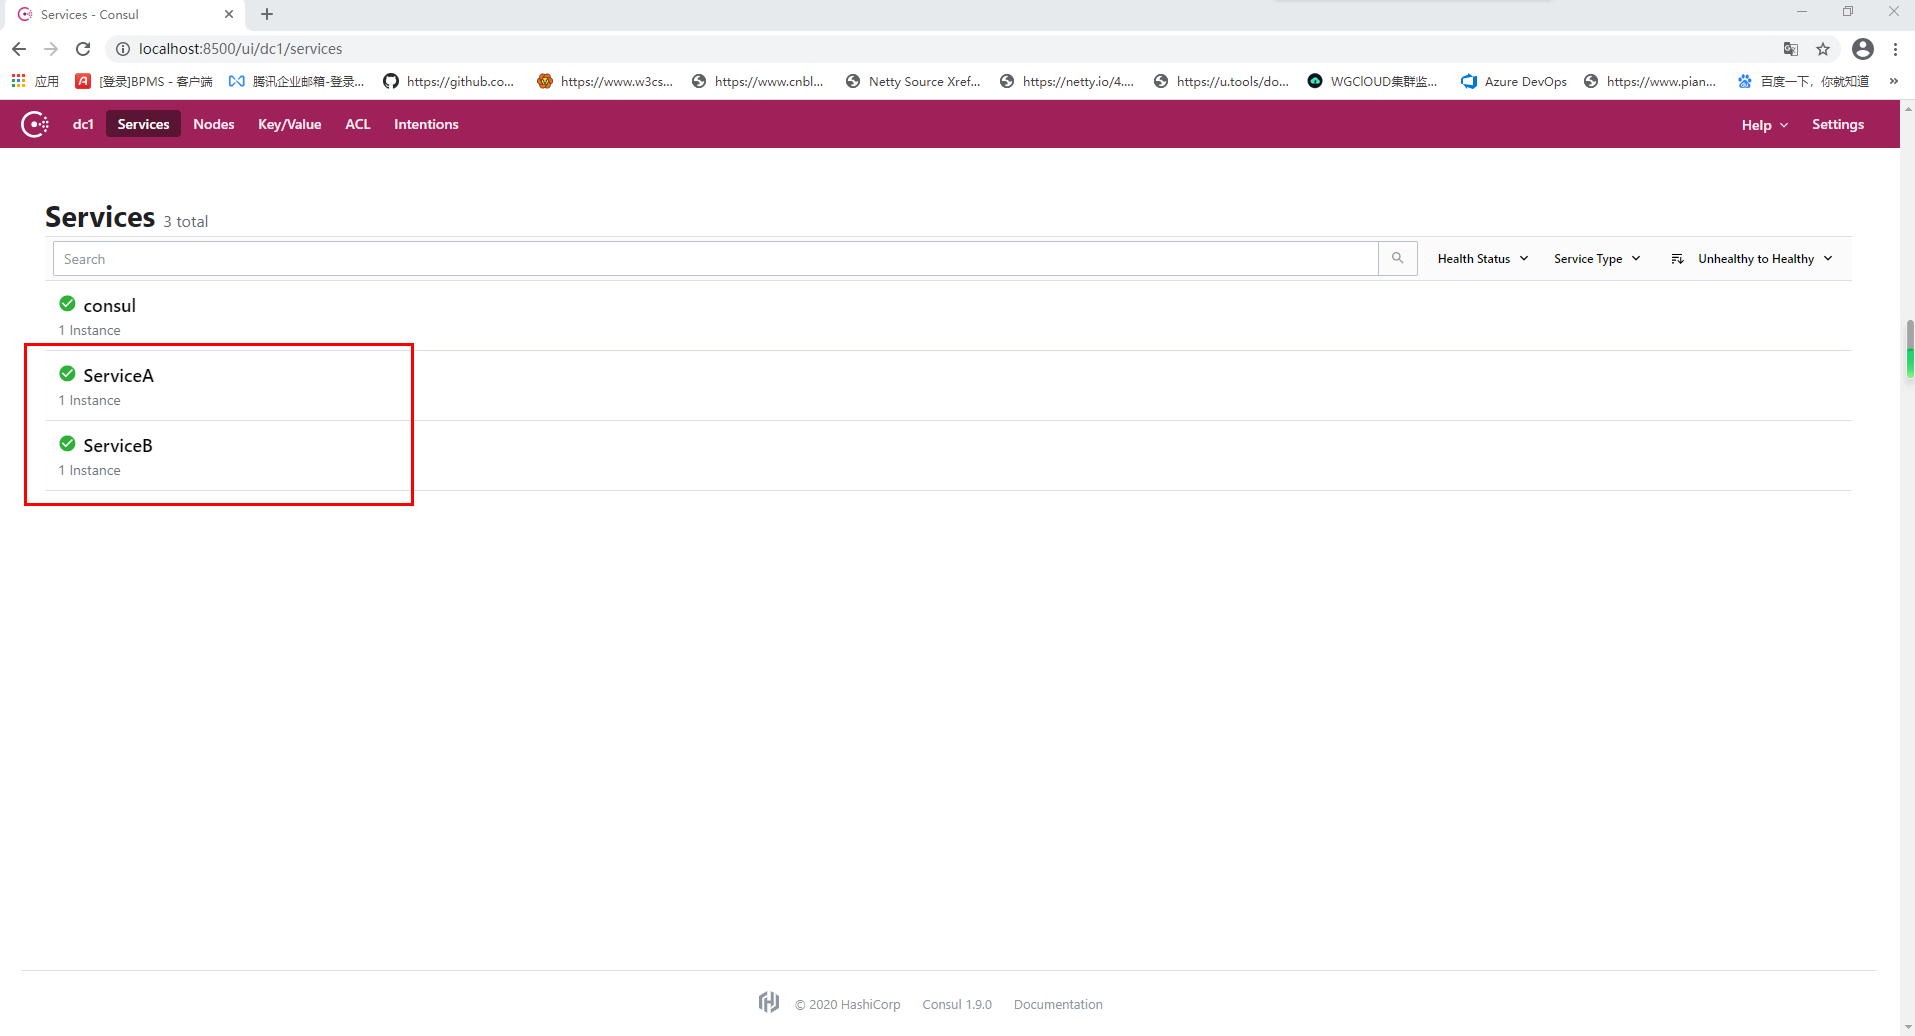The image size is (1915, 1036).
Task: Open the Intentions nav tab
Action: click(426, 124)
